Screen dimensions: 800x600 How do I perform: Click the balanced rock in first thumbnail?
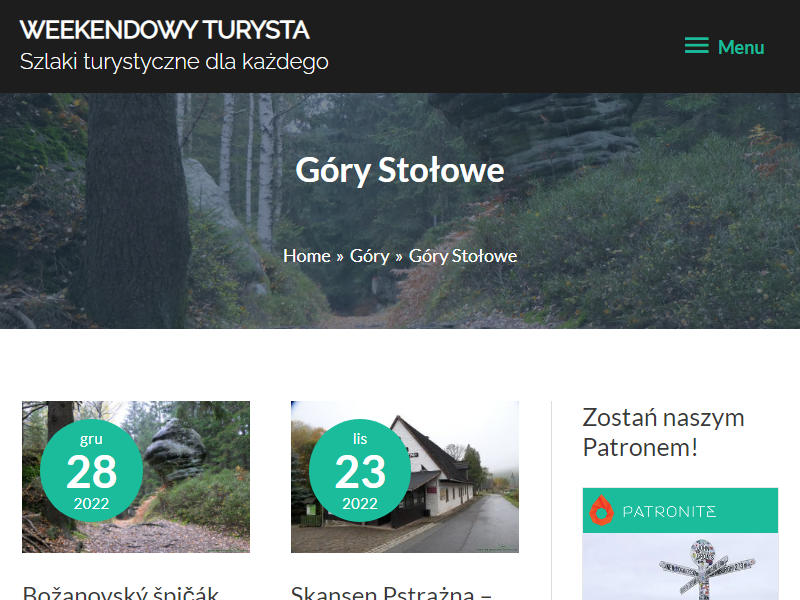coord(175,444)
